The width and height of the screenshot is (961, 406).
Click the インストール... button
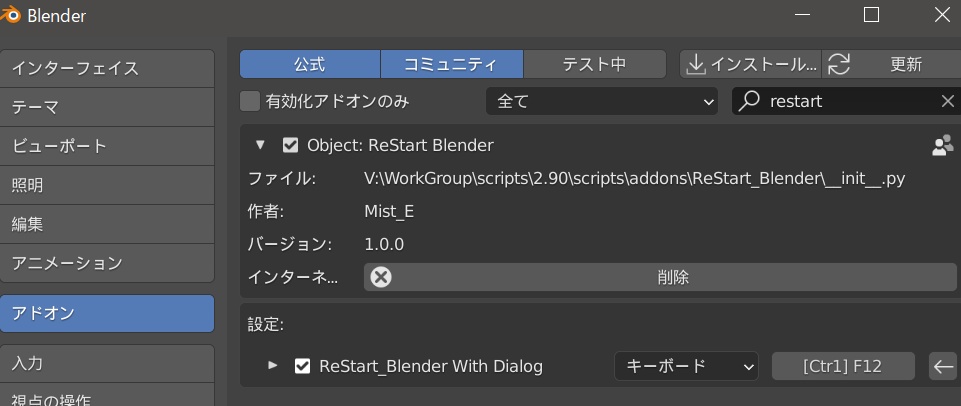(x=750, y=64)
